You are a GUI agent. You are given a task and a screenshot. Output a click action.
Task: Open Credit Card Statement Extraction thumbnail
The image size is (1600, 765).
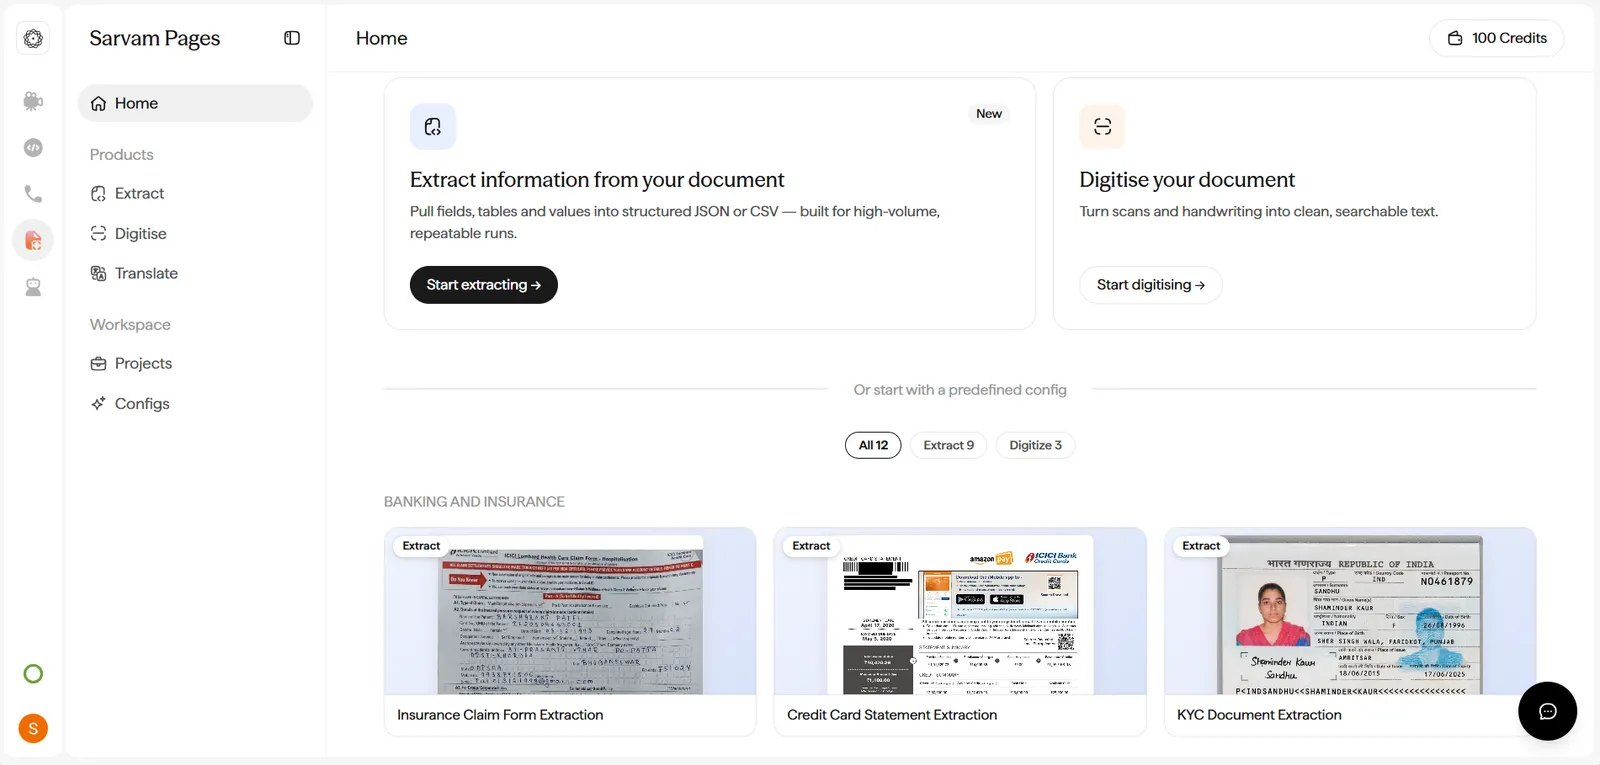point(960,612)
